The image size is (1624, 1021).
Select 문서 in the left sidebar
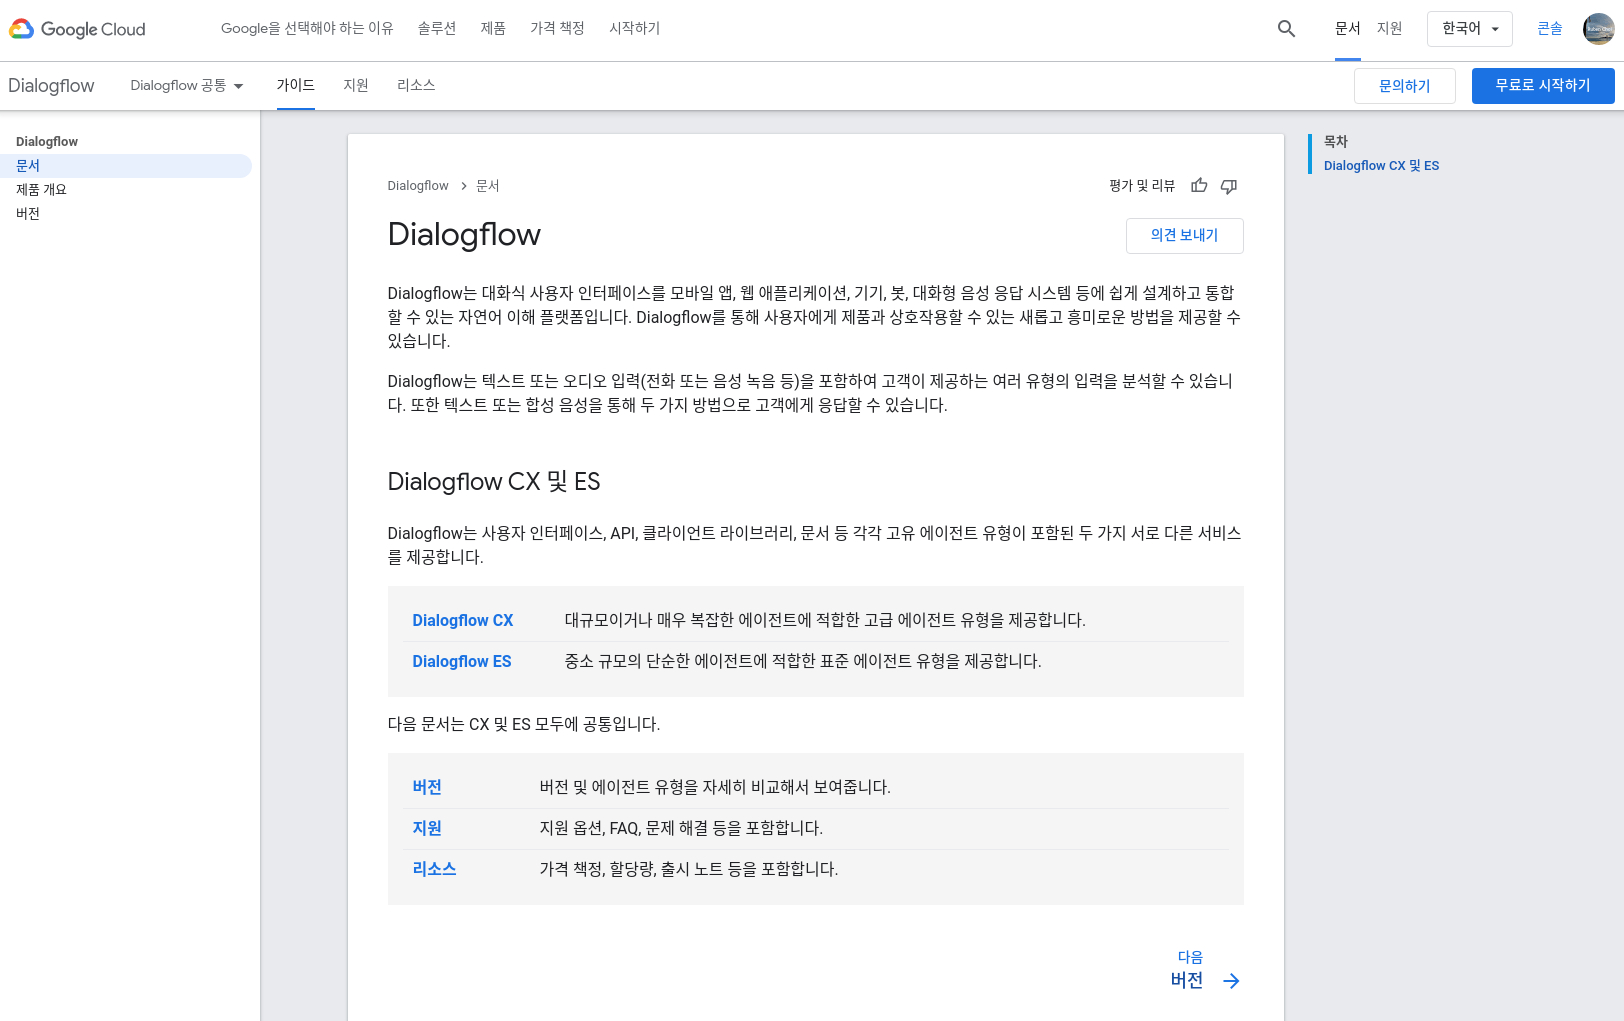point(126,166)
